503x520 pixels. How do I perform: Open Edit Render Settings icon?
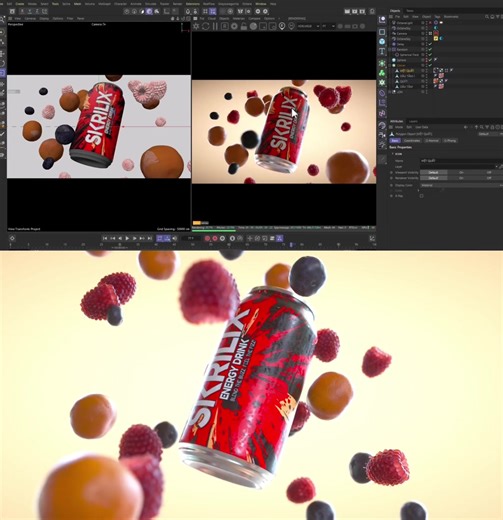pyautogui.click(x=362, y=11)
